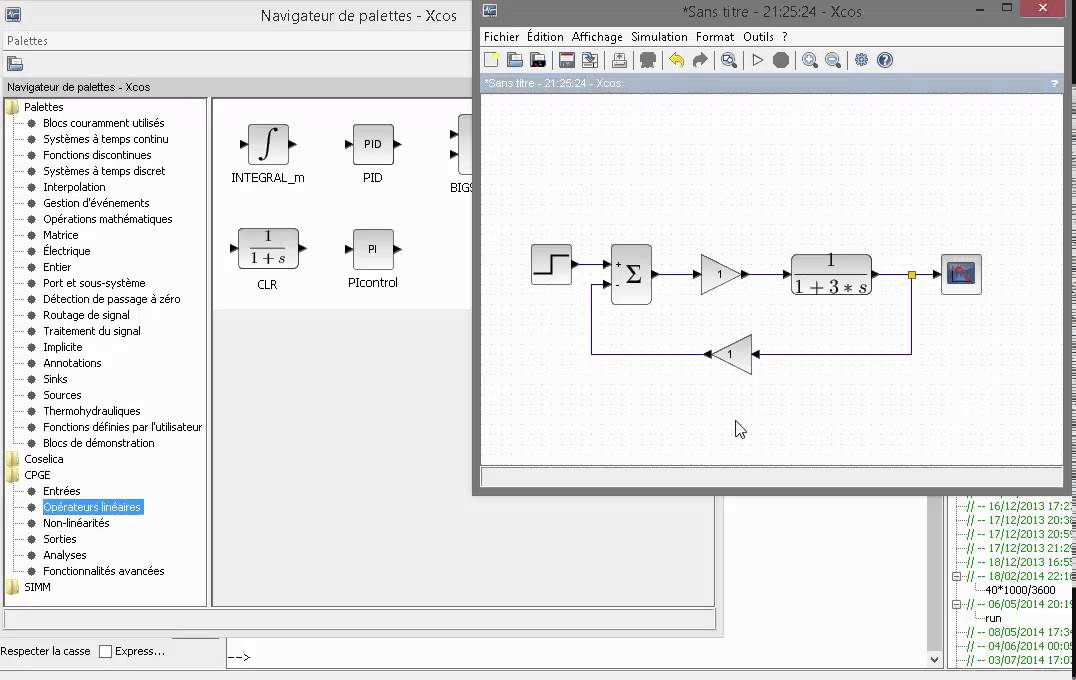1076x680 pixels.
Task: Click the Delete selection toolbar icon
Action: [647, 60]
